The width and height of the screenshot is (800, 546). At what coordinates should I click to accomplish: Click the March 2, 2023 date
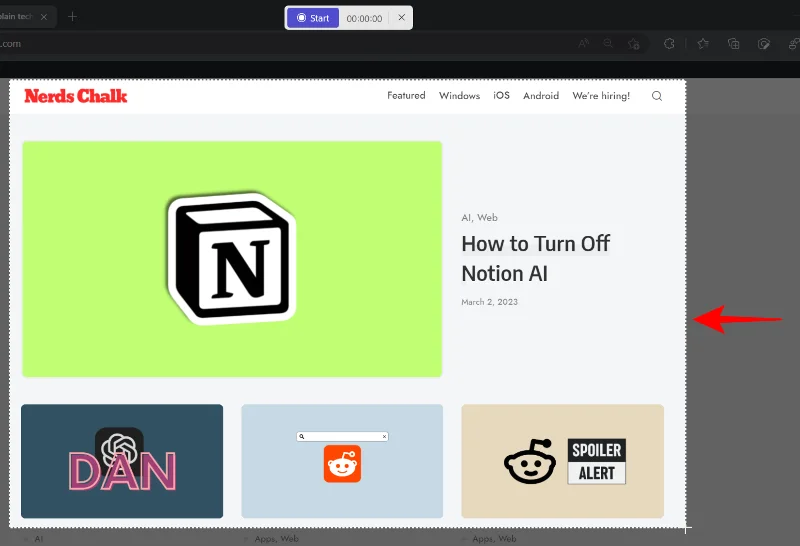(489, 302)
